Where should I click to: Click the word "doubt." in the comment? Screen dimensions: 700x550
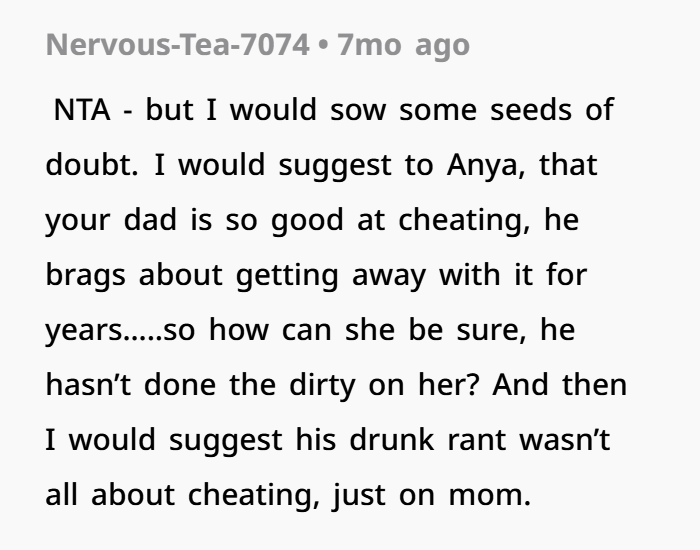(91, 165)
